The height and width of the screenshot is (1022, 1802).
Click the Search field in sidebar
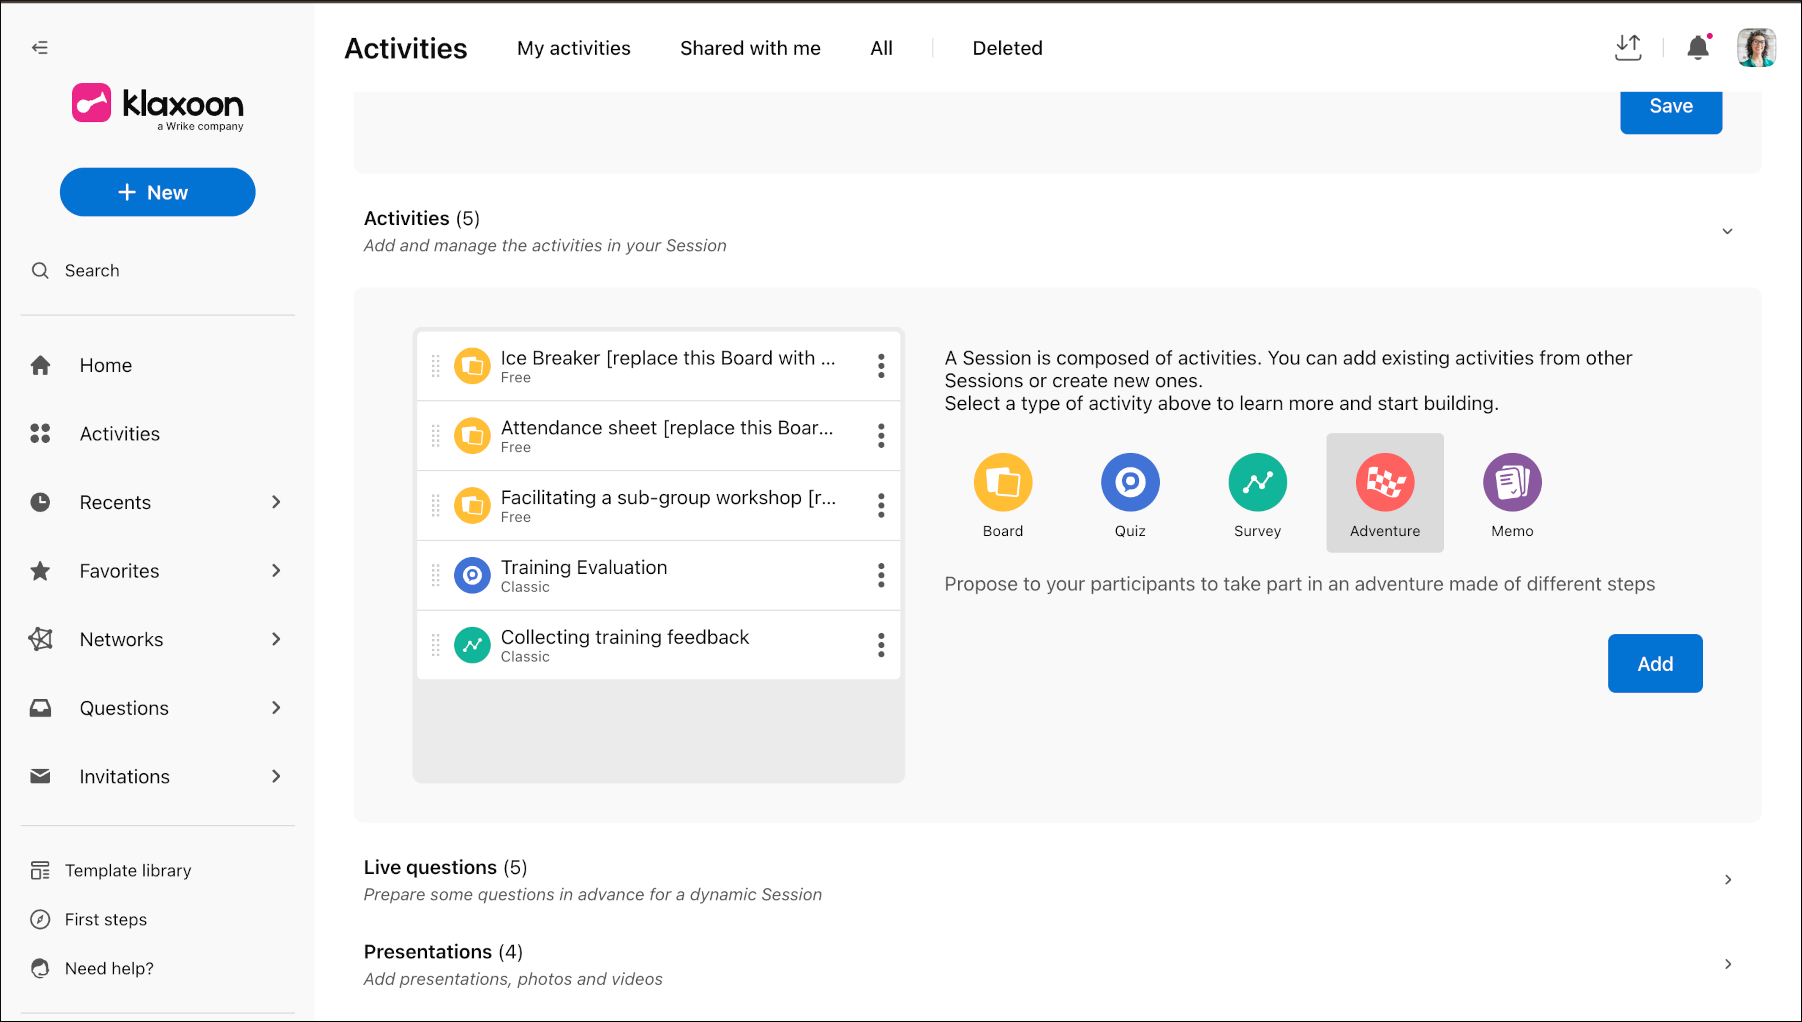click(157, 271)
